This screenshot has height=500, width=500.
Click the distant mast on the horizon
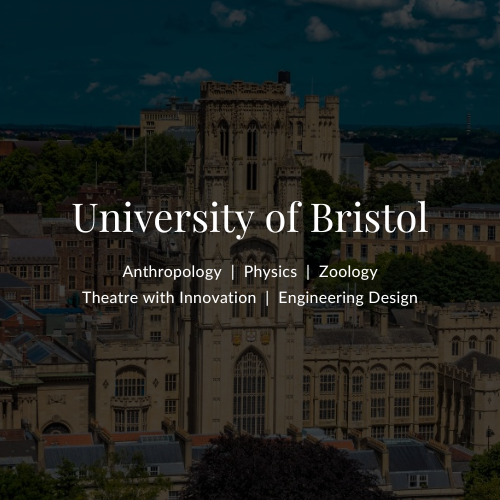pyautogui.click(x=469, y=123)
